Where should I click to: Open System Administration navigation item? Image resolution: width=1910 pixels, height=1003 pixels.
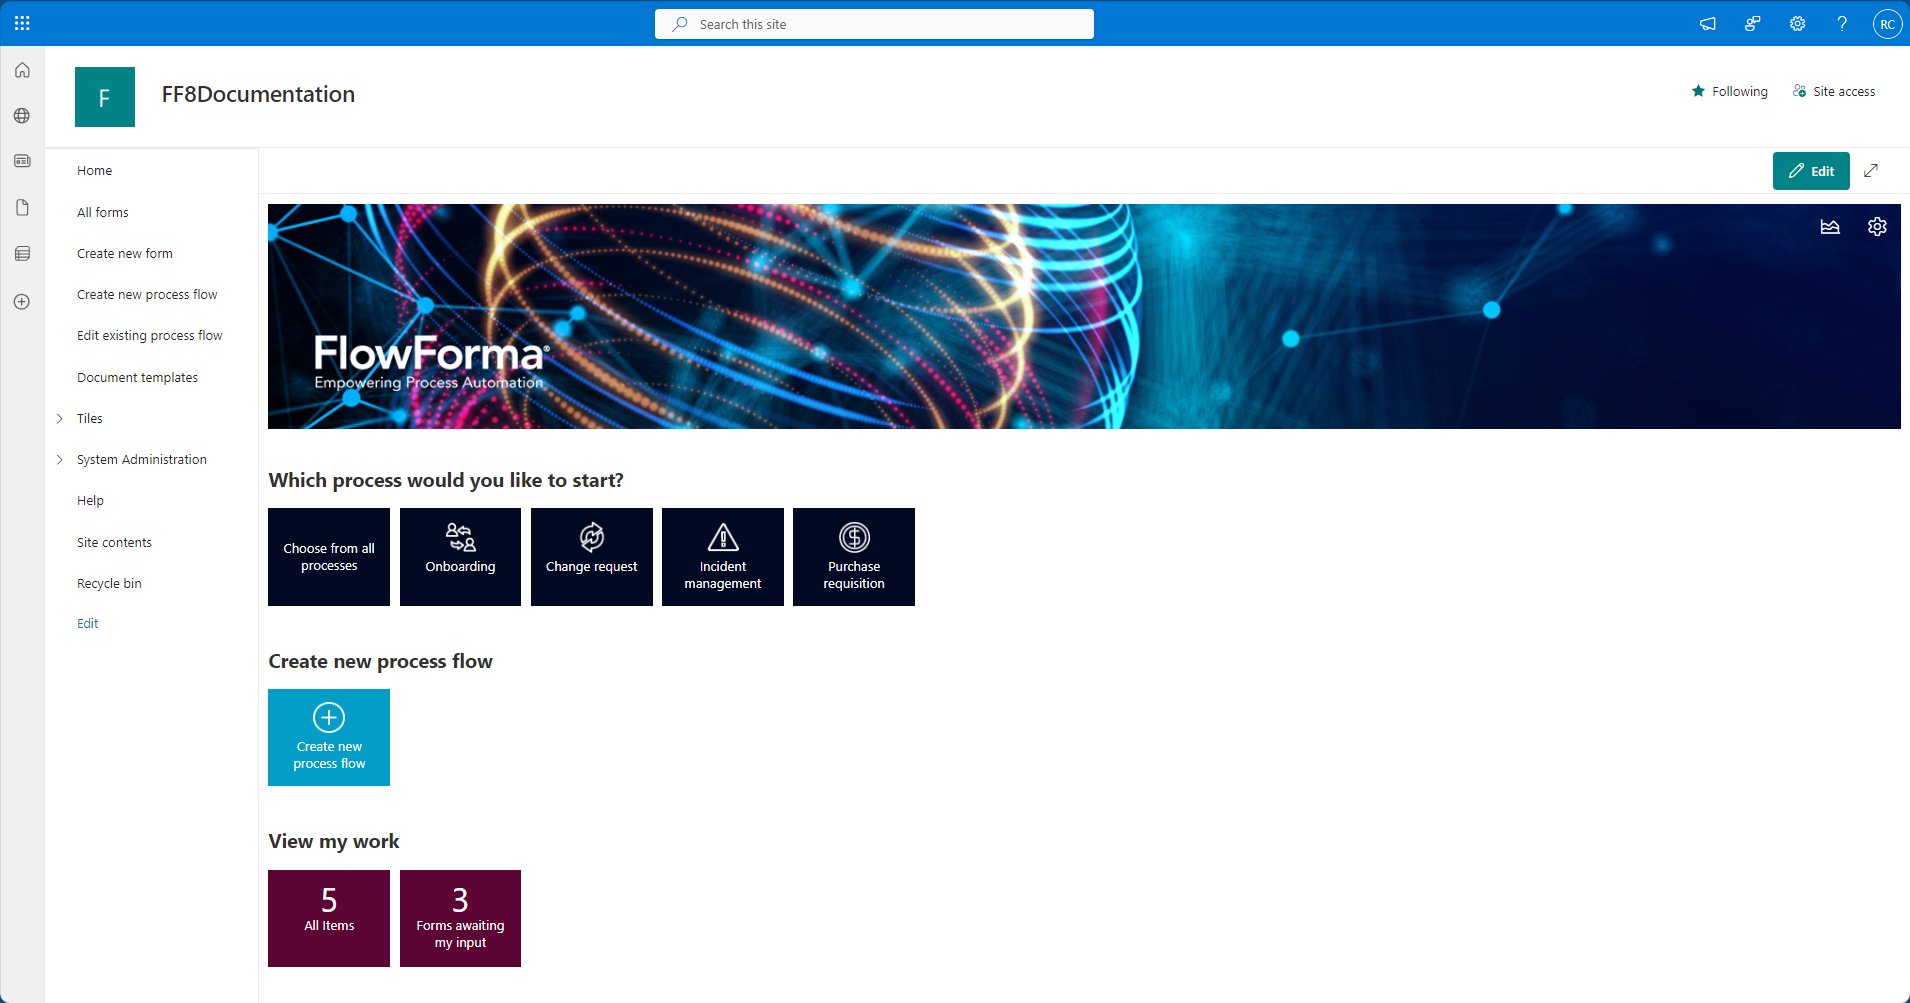tap(142, 460)
